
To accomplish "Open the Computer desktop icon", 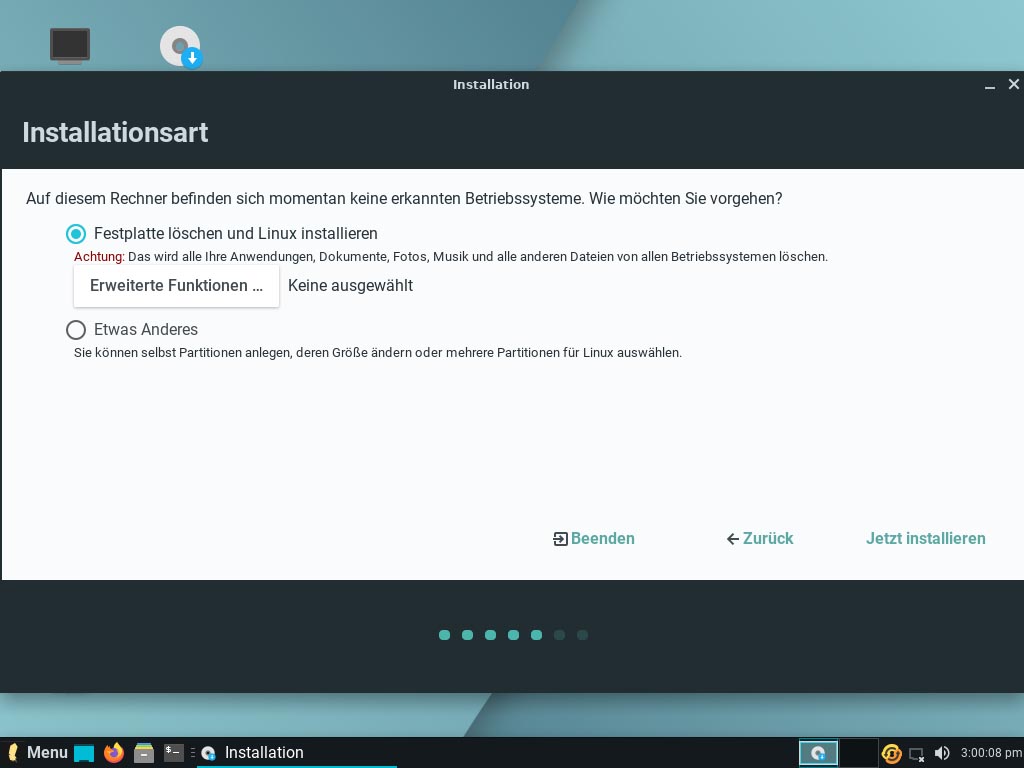I will point(70,46).
